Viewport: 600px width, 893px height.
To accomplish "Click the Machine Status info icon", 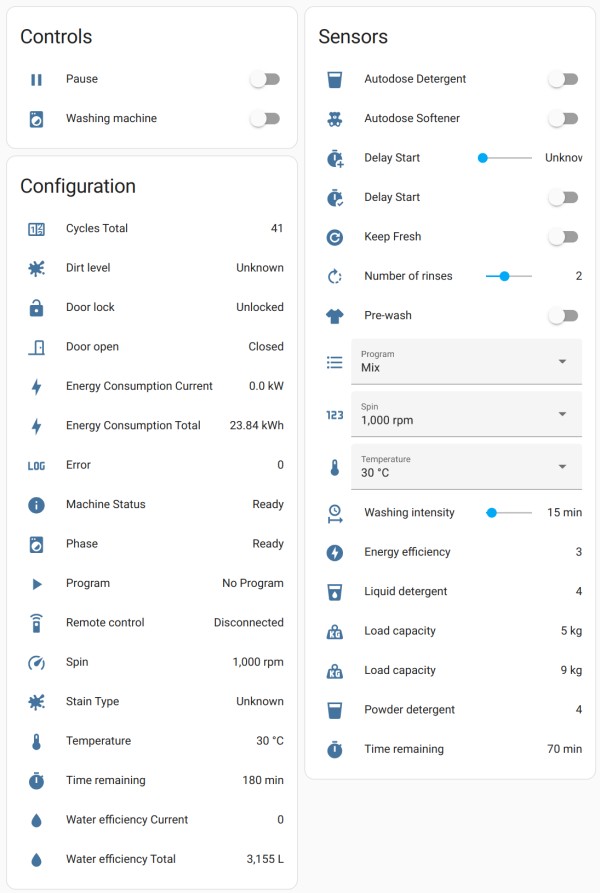I will pos(36,505).
